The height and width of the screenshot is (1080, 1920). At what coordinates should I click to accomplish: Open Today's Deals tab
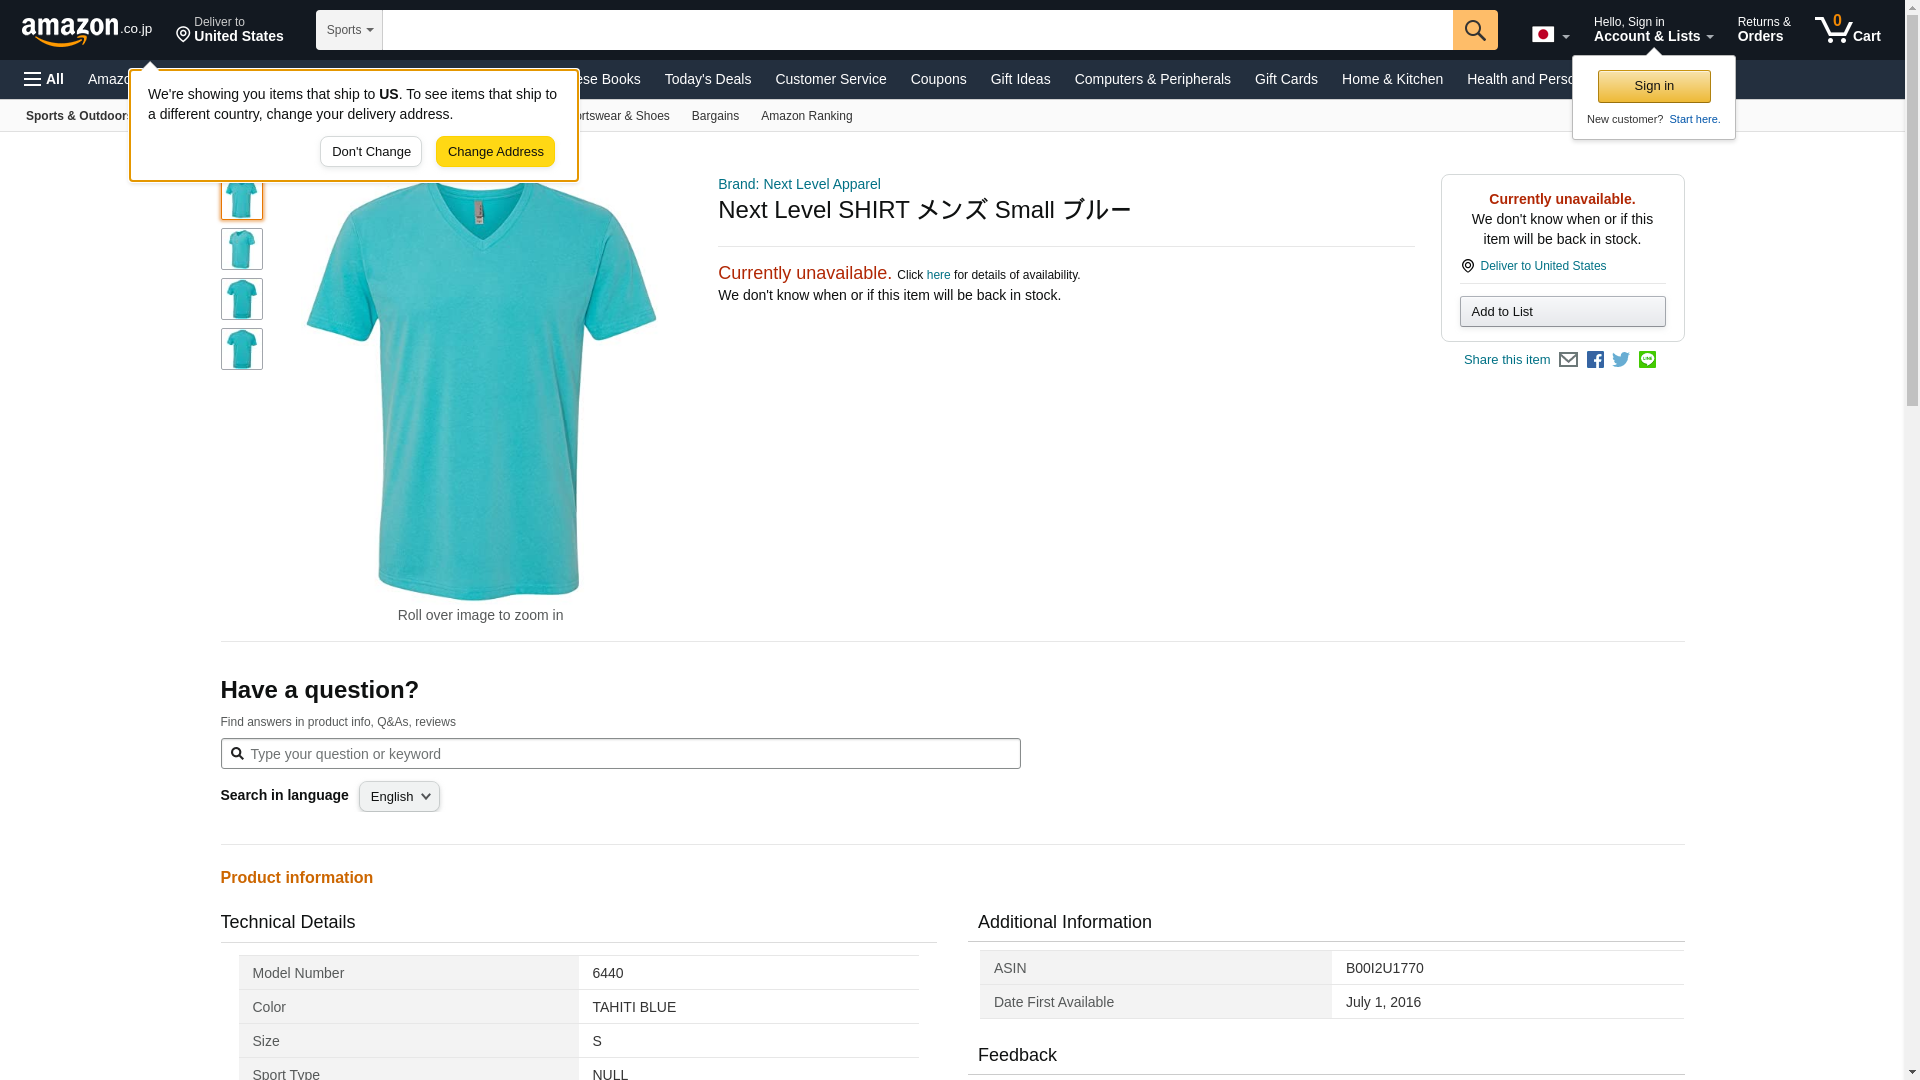pyautogui.click(x=707, y=79)
